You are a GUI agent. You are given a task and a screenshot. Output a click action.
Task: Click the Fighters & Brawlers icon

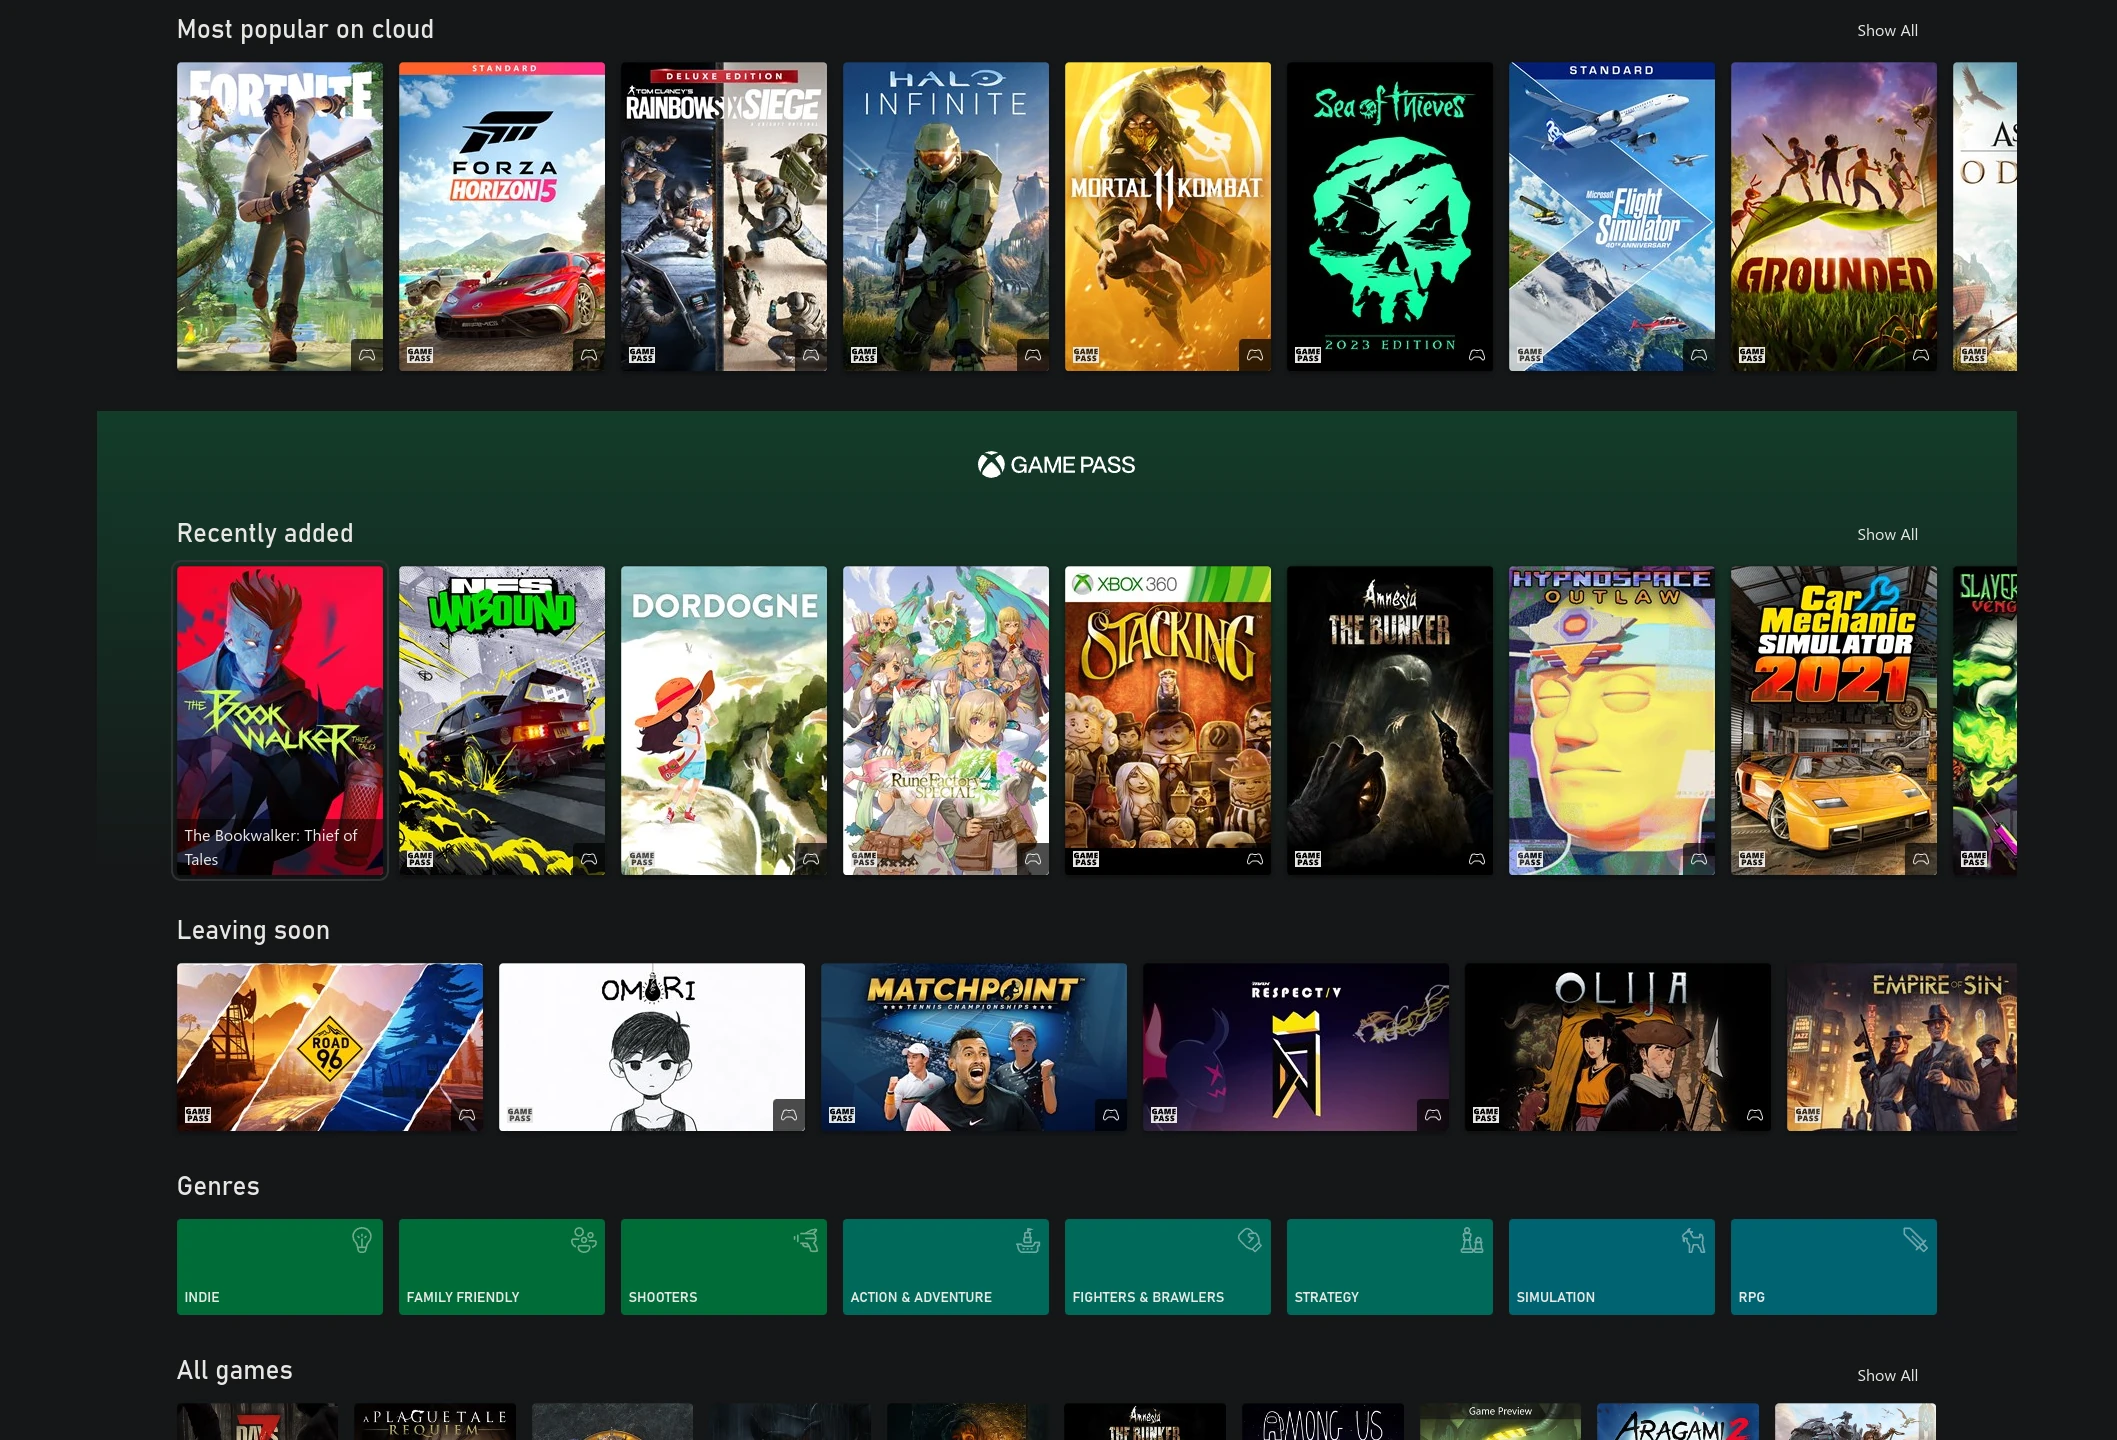1250,1240
